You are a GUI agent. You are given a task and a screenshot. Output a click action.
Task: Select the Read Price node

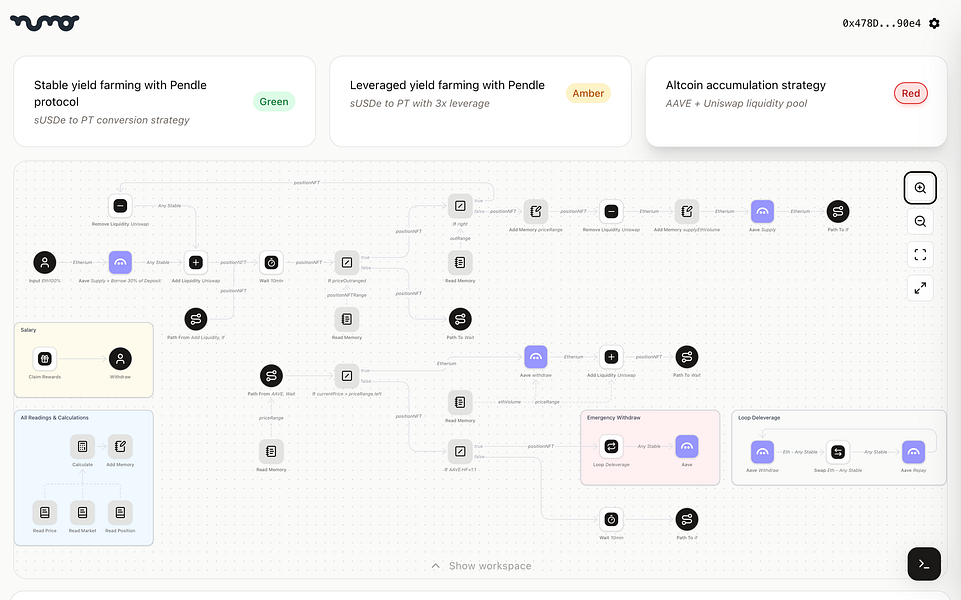[x=45, y=512]
